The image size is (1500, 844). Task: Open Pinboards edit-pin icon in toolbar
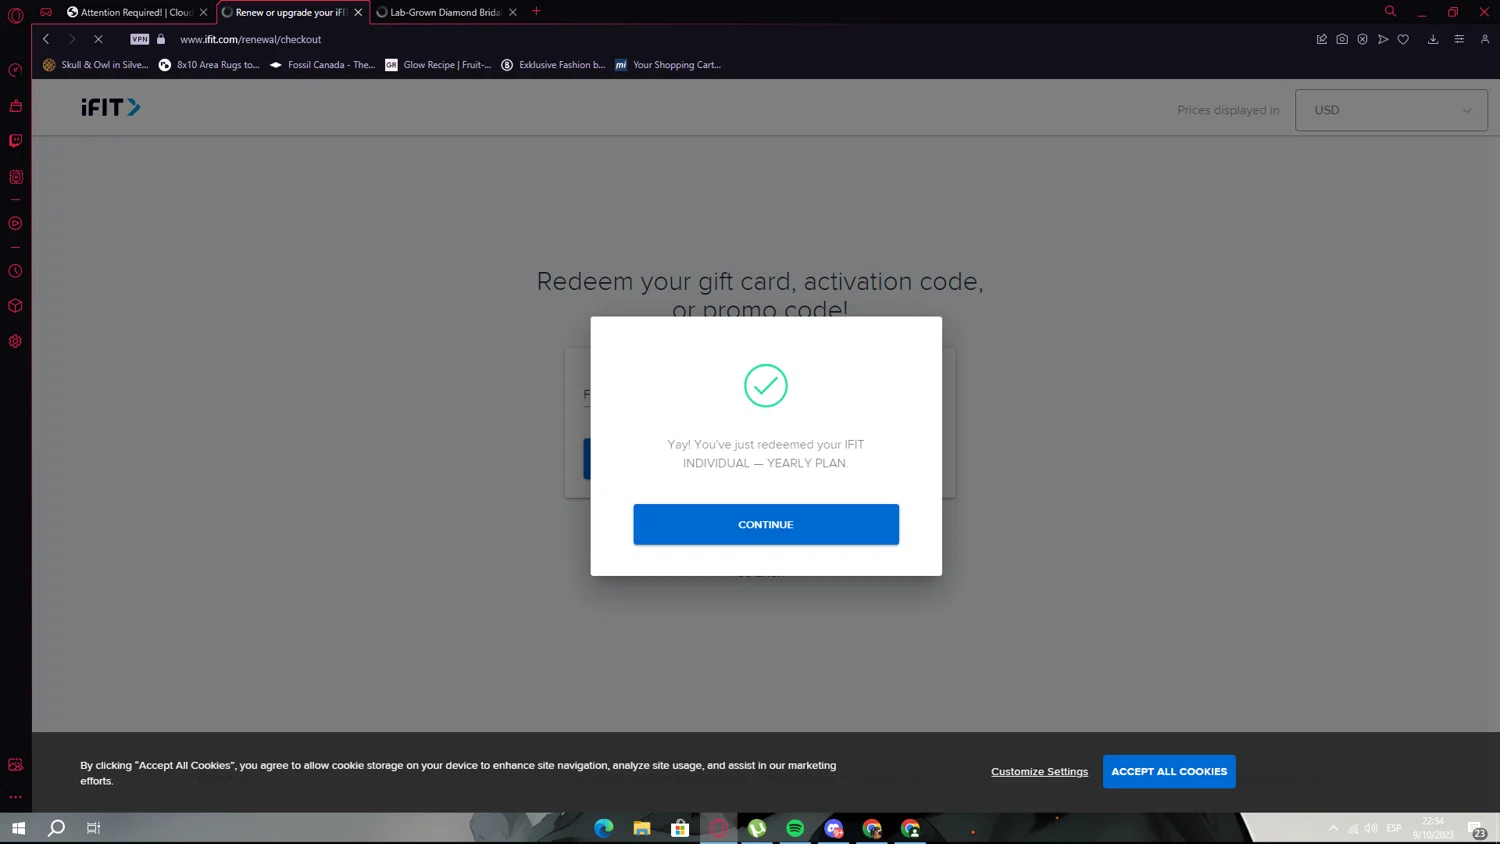pos(1322,39)
